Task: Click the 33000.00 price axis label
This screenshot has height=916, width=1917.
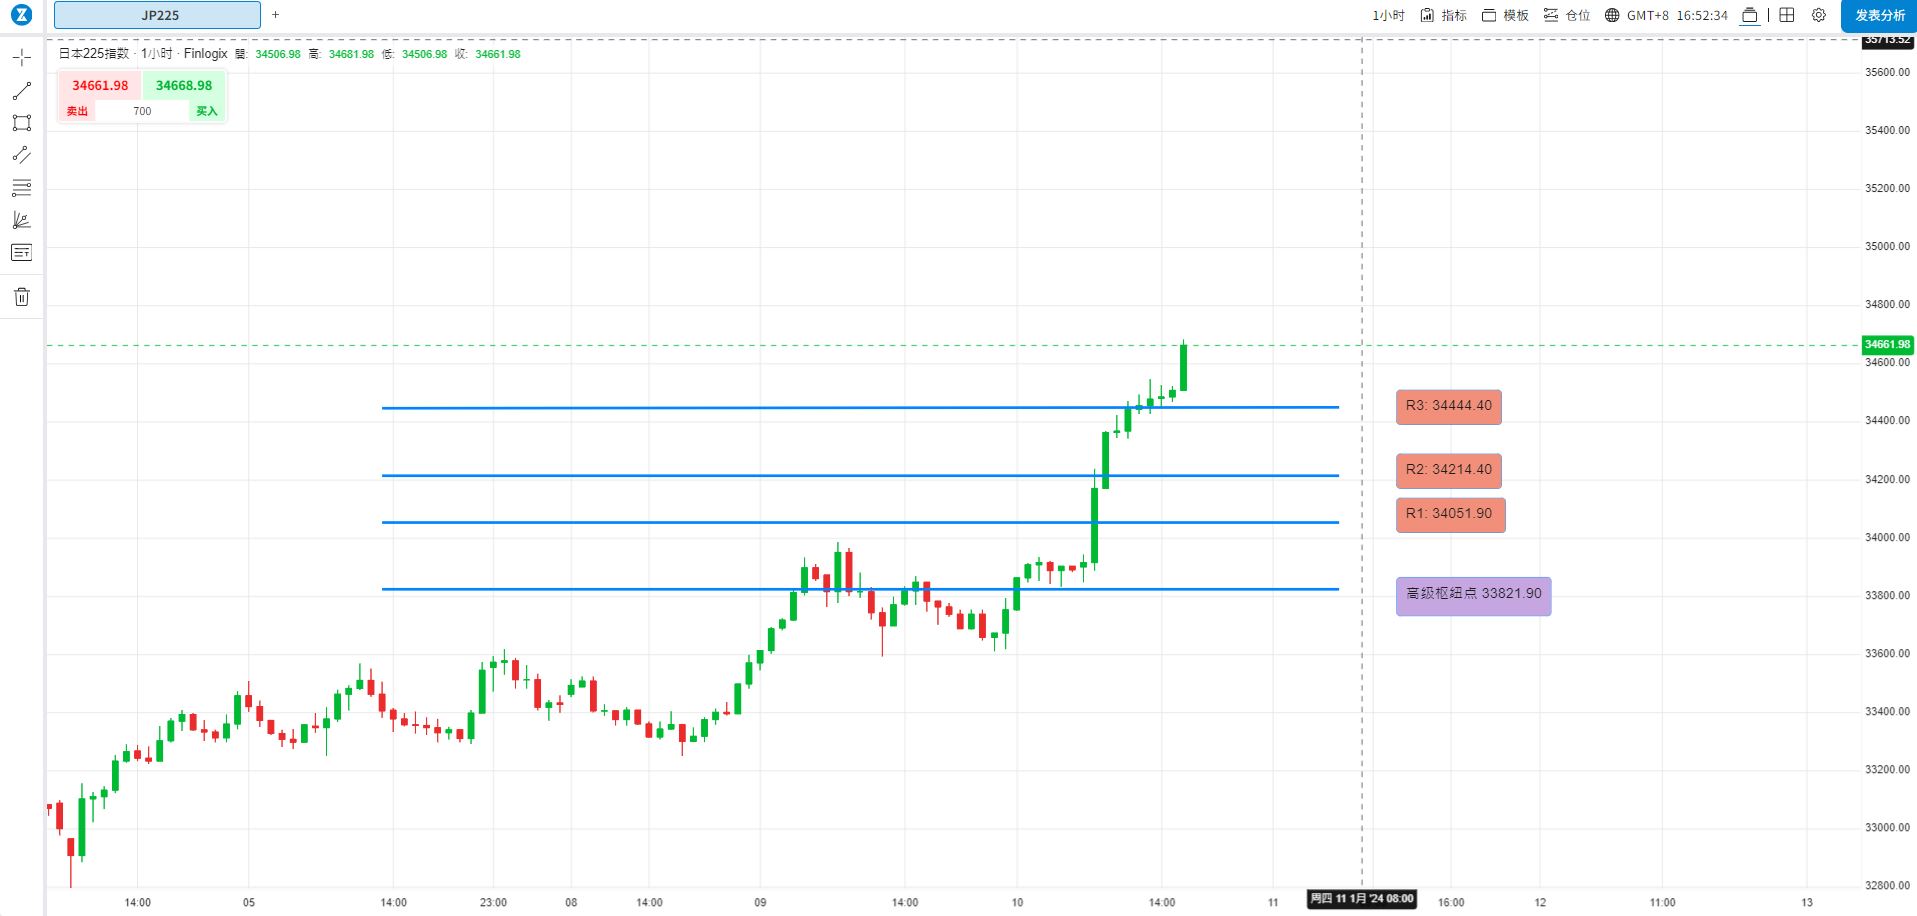Action: coord(1887,828)
